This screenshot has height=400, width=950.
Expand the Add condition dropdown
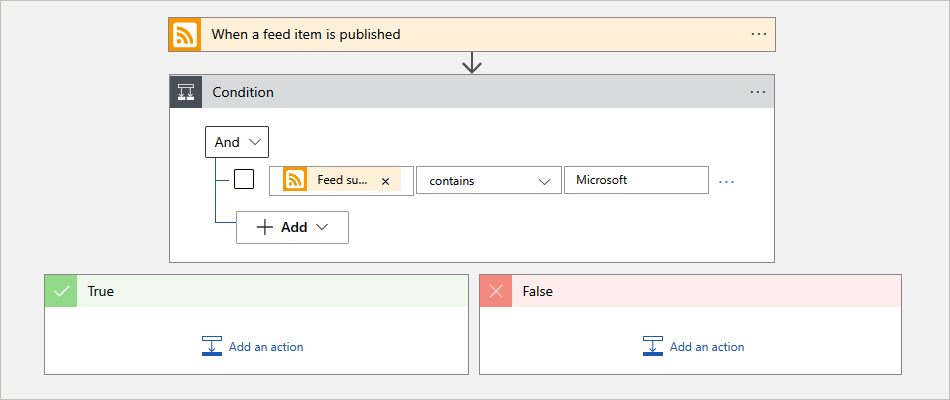pos(292,227)
